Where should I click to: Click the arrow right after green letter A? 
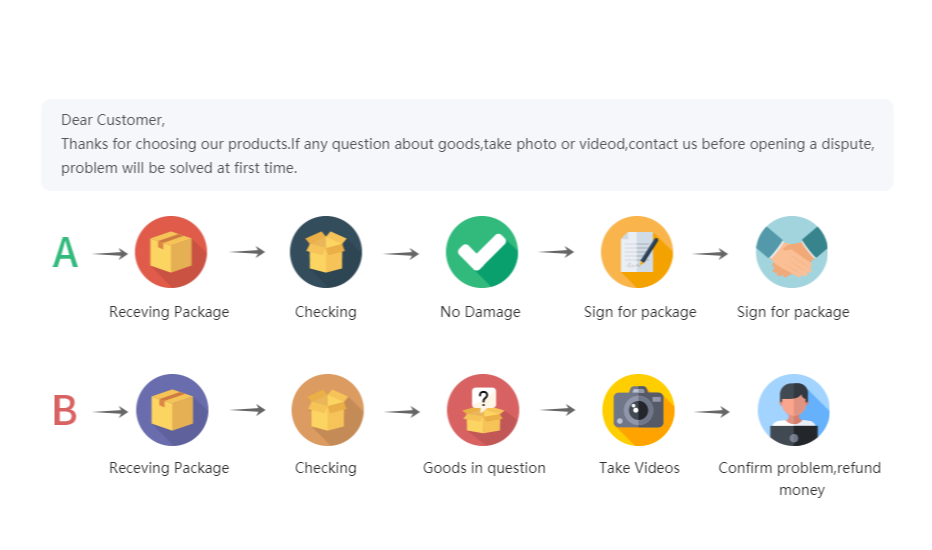coord(111,254)
